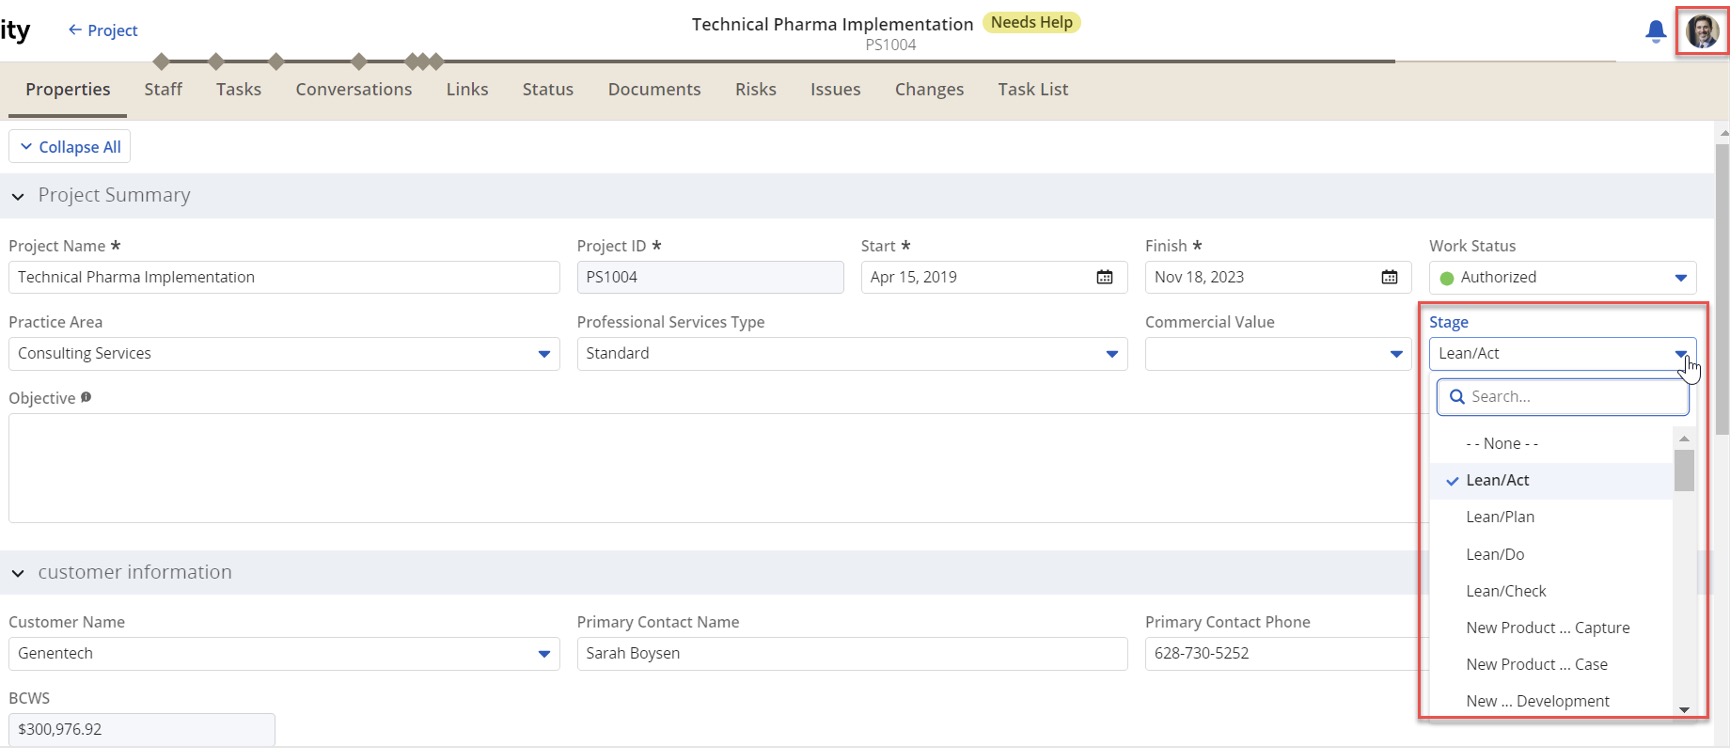View the Issues tab
This screenshot has height=754, width=1736.
[838, 90]
